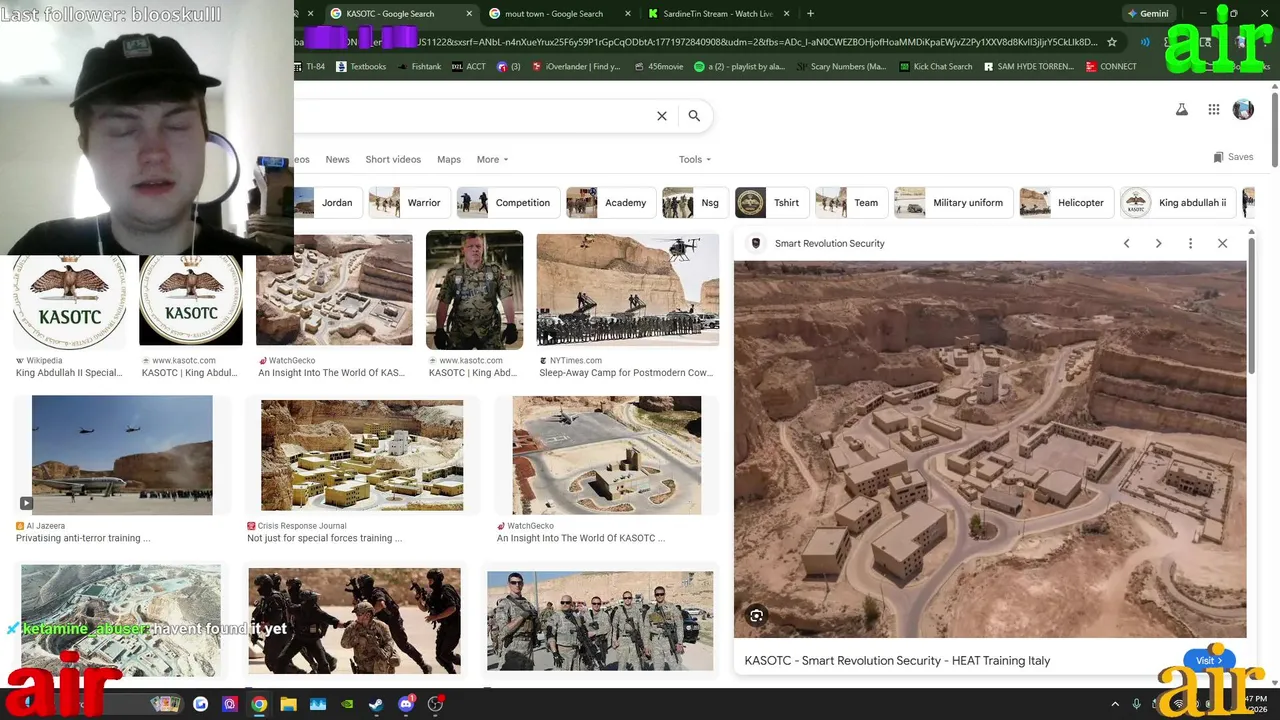Open Gemini in Chrome
The width and height of the screenshot is (1280, 720).
tap(1148, 14)
